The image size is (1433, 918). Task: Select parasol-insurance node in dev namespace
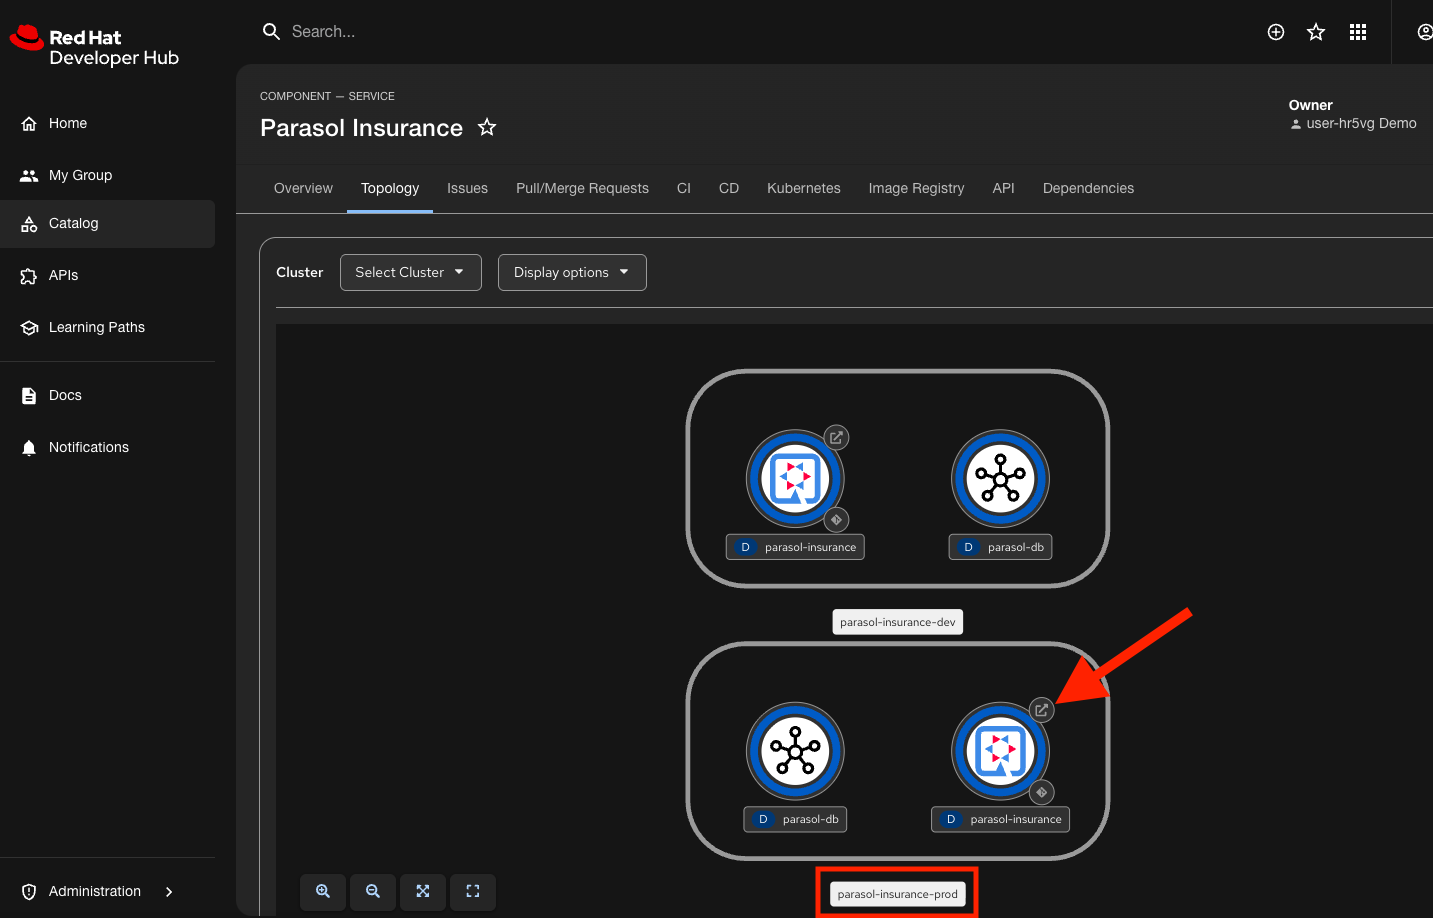(795, 479)
